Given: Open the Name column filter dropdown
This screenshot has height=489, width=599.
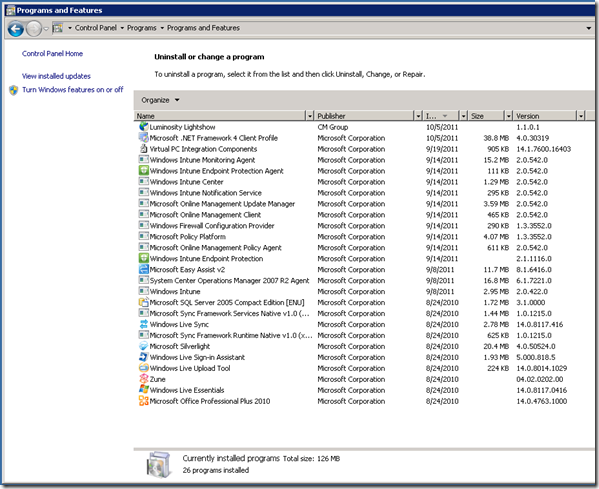Looking at the screenshot, I should click(x=310, y=116).
